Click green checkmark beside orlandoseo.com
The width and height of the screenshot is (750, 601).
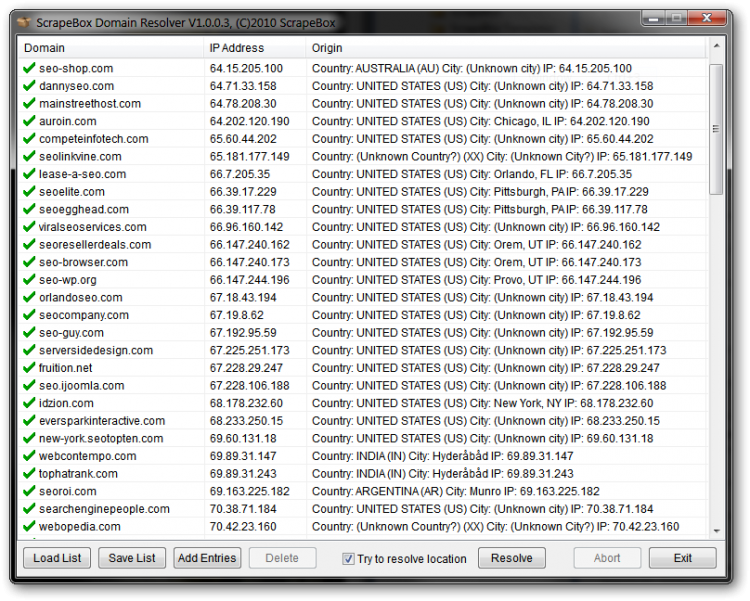29,297
